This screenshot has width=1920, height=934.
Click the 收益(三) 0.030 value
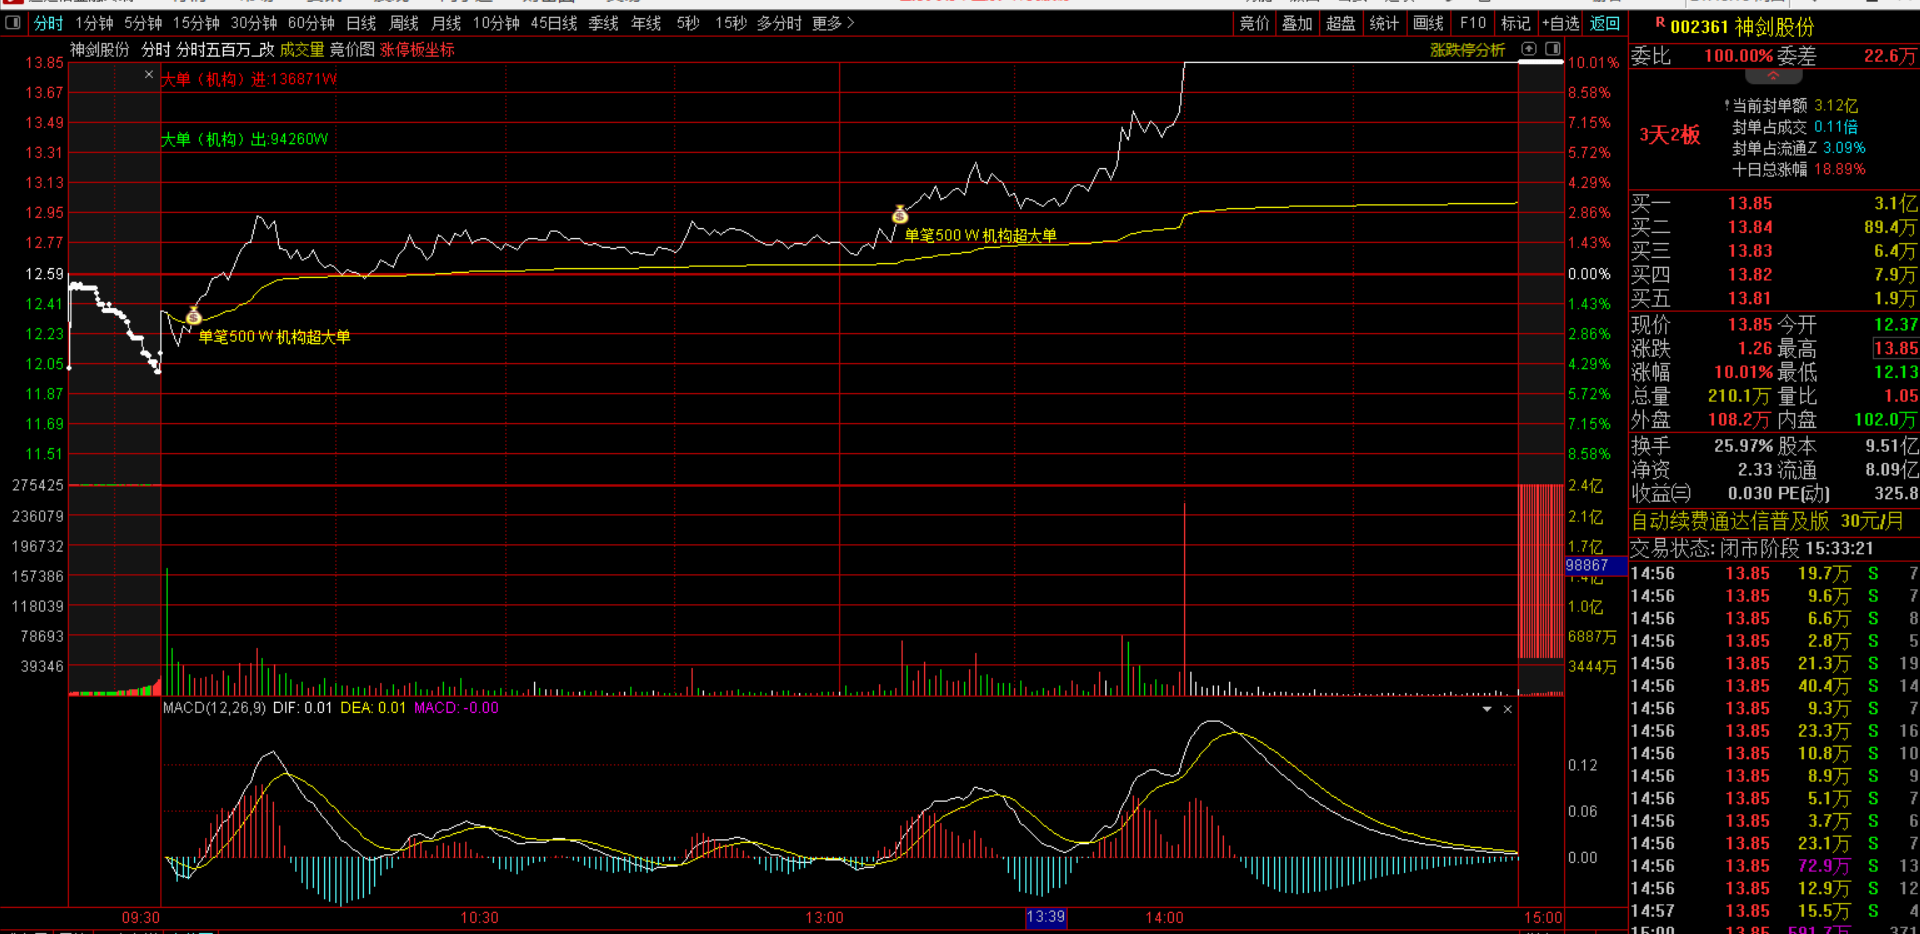click(x=1751, y=494)
